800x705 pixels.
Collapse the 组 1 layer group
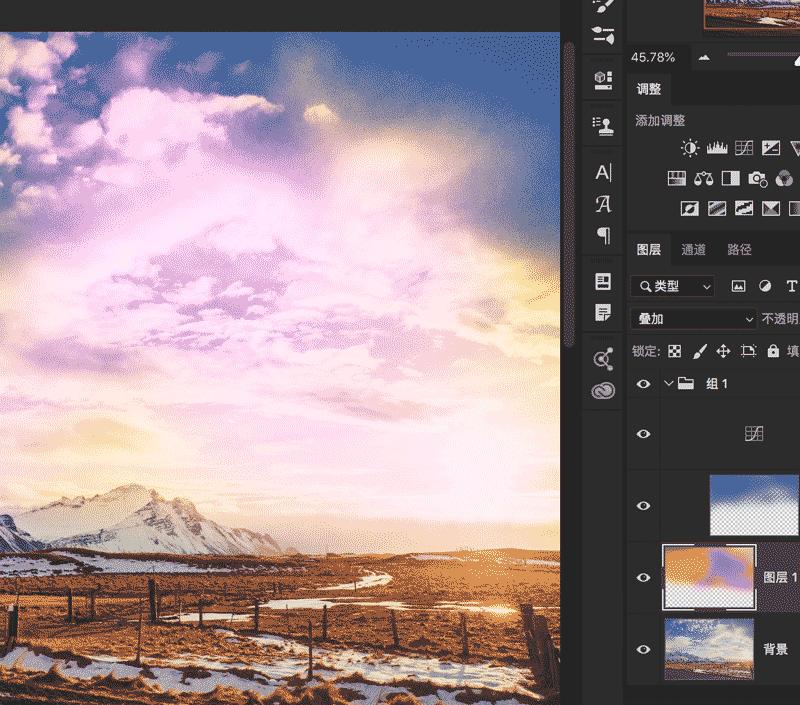pyautogui.click(x=668, y=383)
